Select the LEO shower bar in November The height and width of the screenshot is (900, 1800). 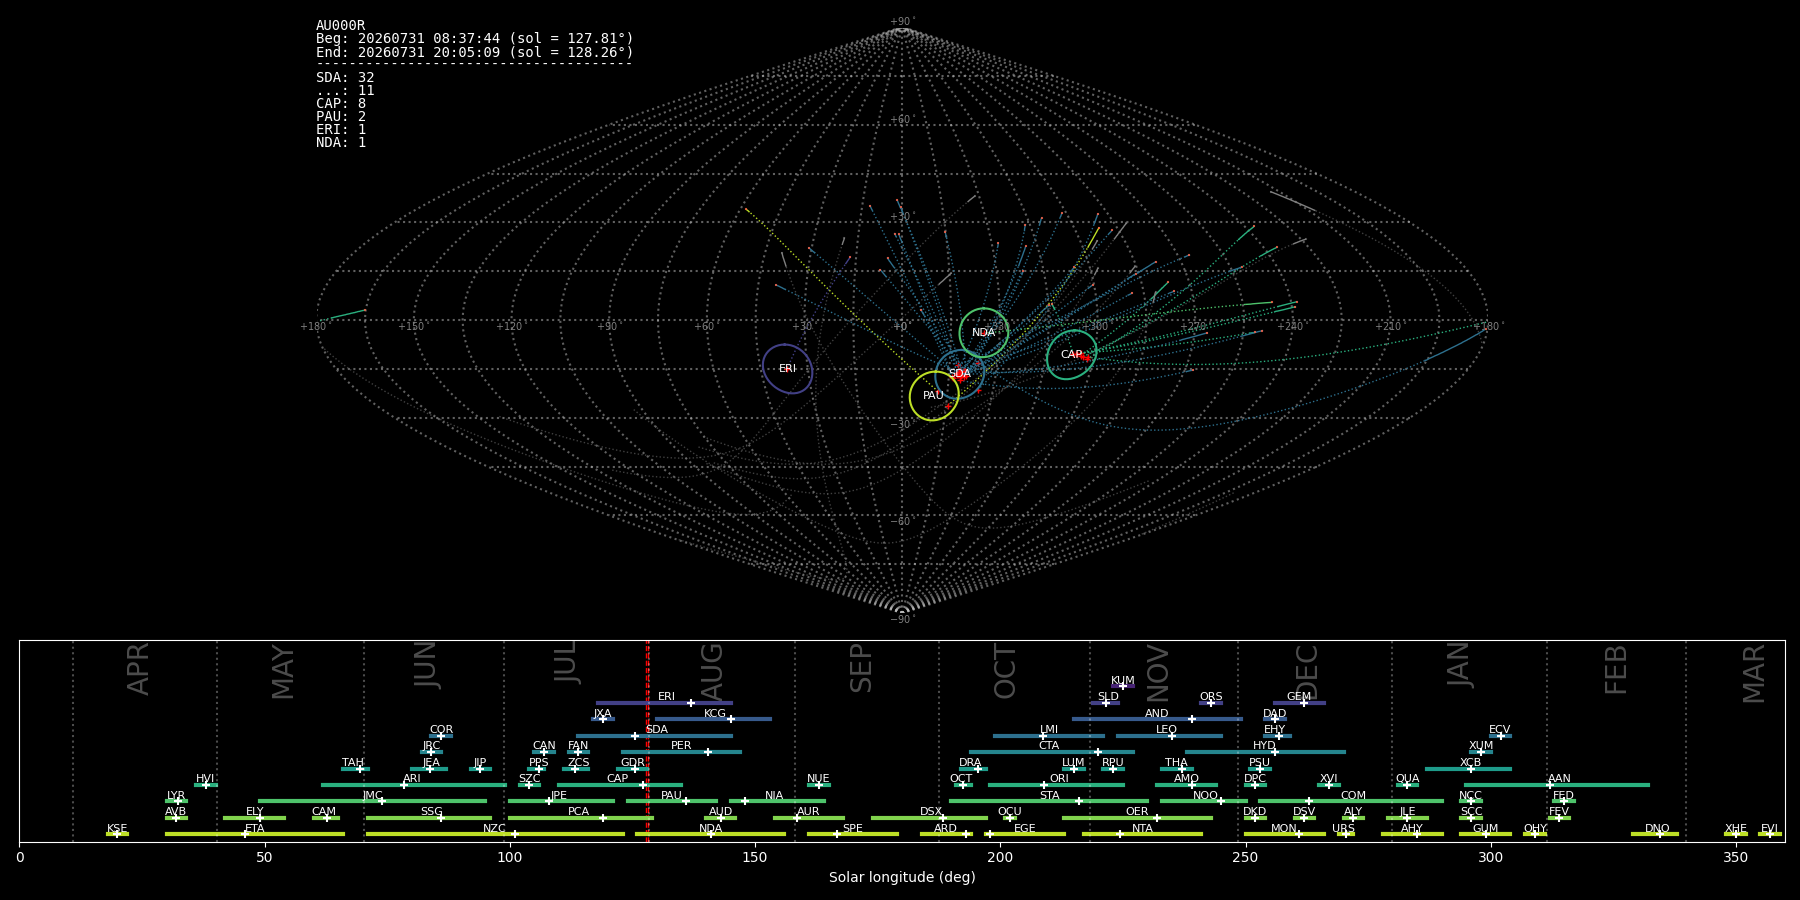(x=1169, y=736)
